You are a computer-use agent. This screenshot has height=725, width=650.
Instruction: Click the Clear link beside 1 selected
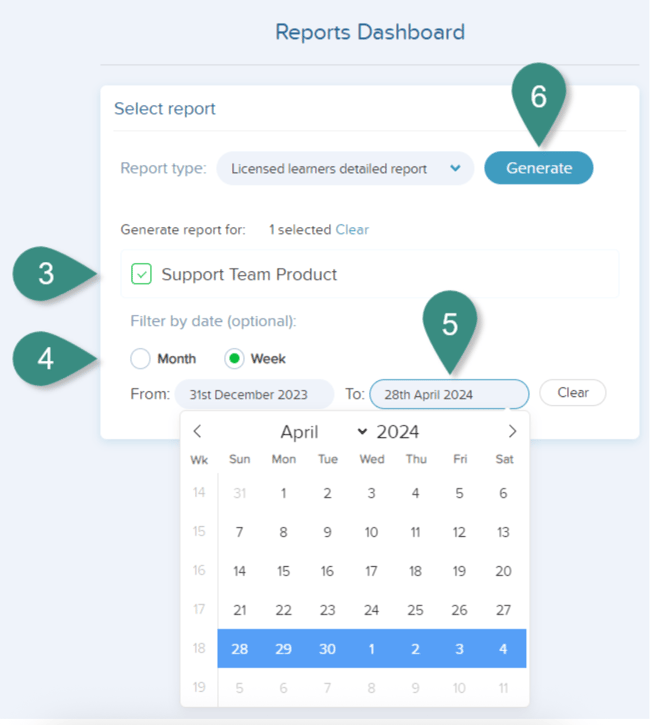point(352,230)
